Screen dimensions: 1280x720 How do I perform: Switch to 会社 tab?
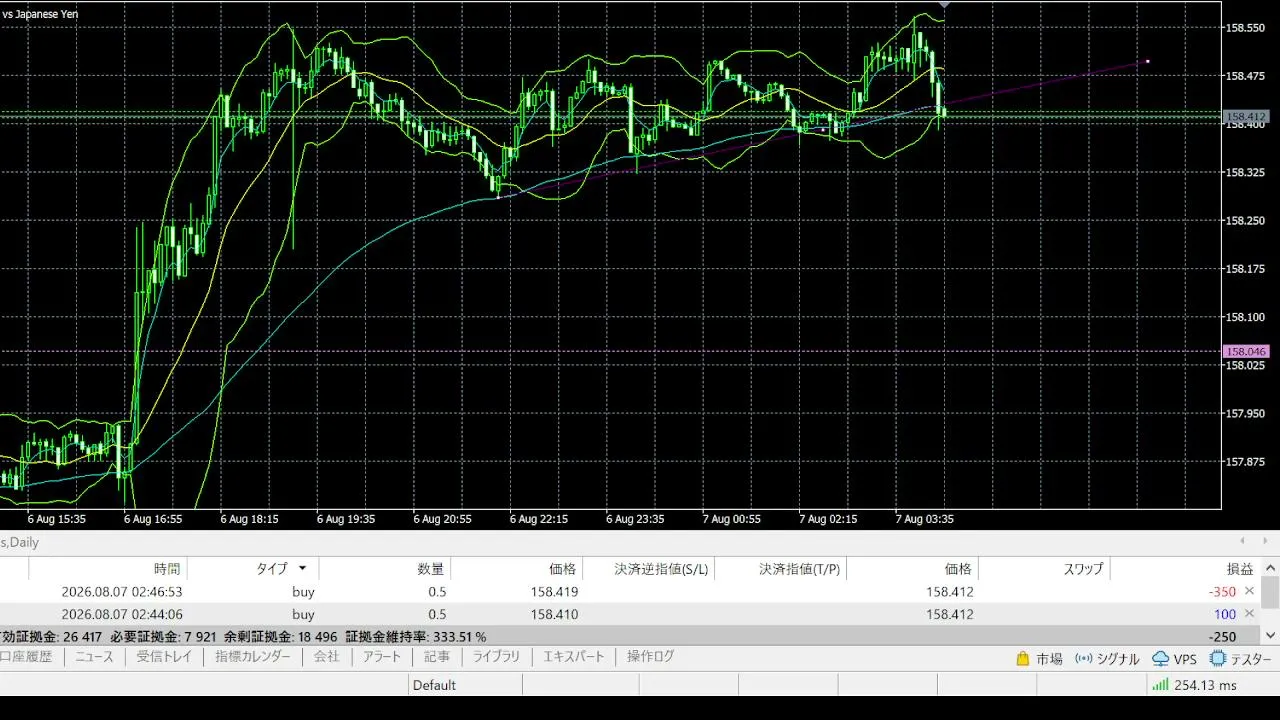326,657
